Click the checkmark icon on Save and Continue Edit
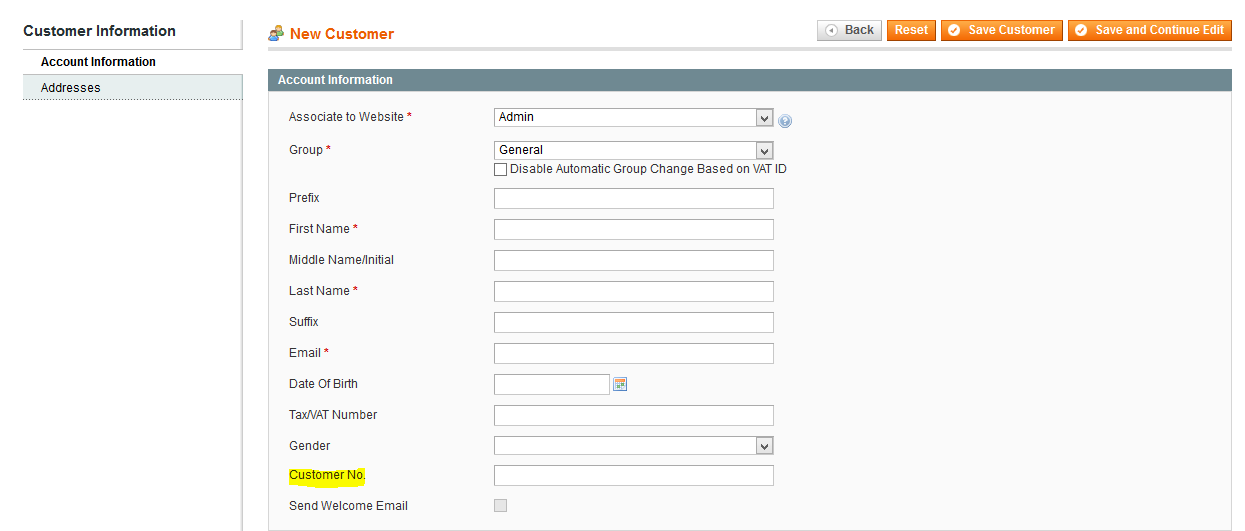The height and width of the screenshot is (531, 1245). (x=1081, y=30)
